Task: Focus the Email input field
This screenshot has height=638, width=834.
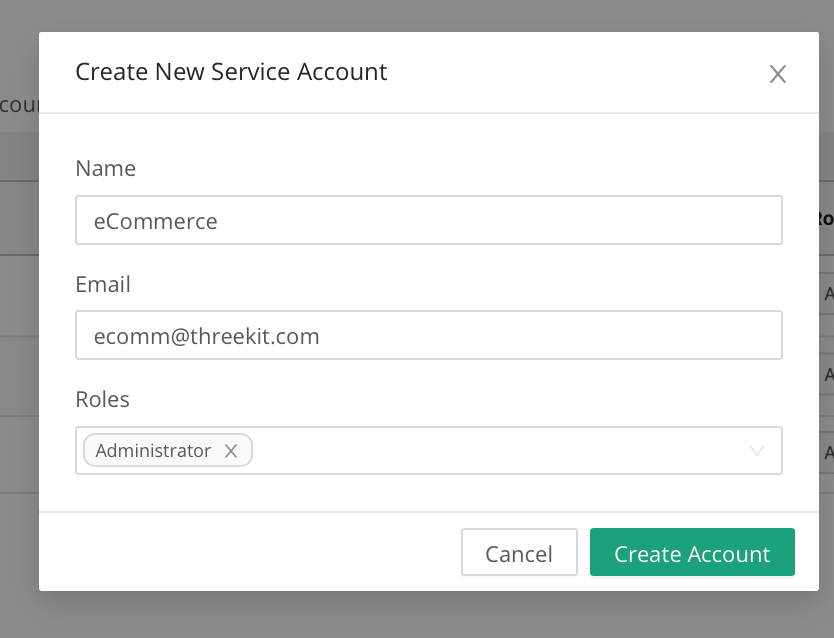Action: pyautogui.click(x=428, y=336)
